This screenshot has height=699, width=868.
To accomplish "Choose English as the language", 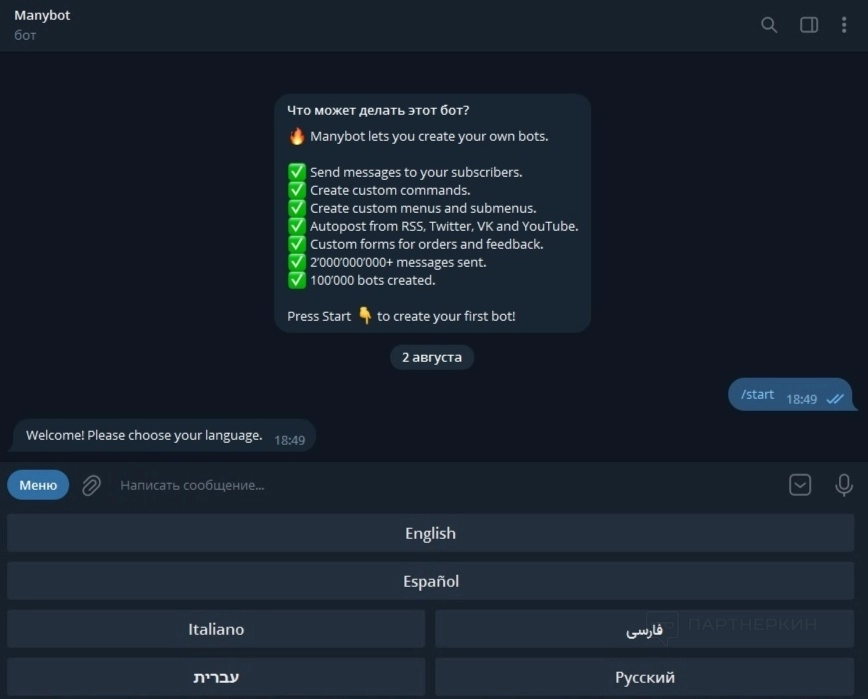I will 430,533.
